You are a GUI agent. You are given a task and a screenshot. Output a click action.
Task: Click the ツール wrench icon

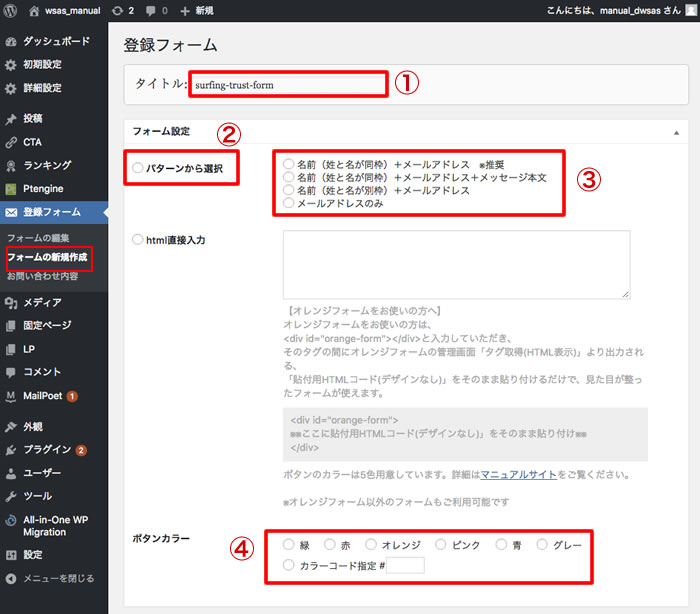click(11, 496)
